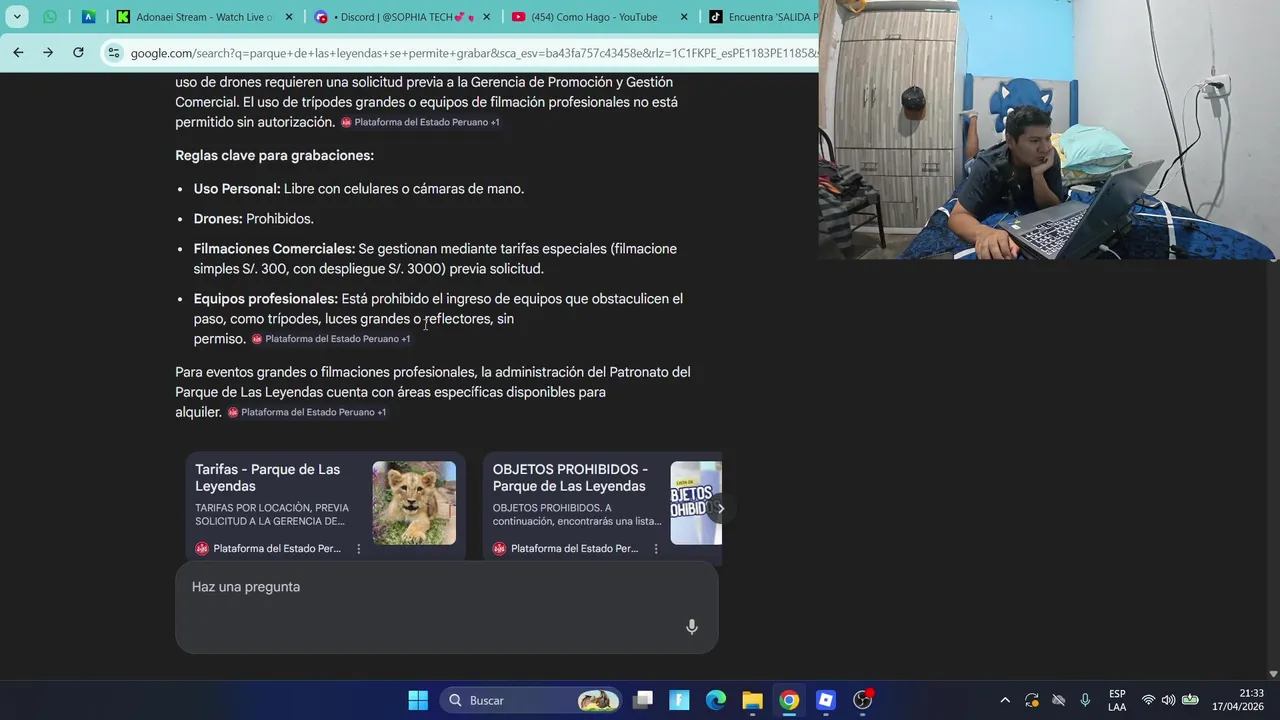Open the pinned WhatsApp tab

click(50, 17)
